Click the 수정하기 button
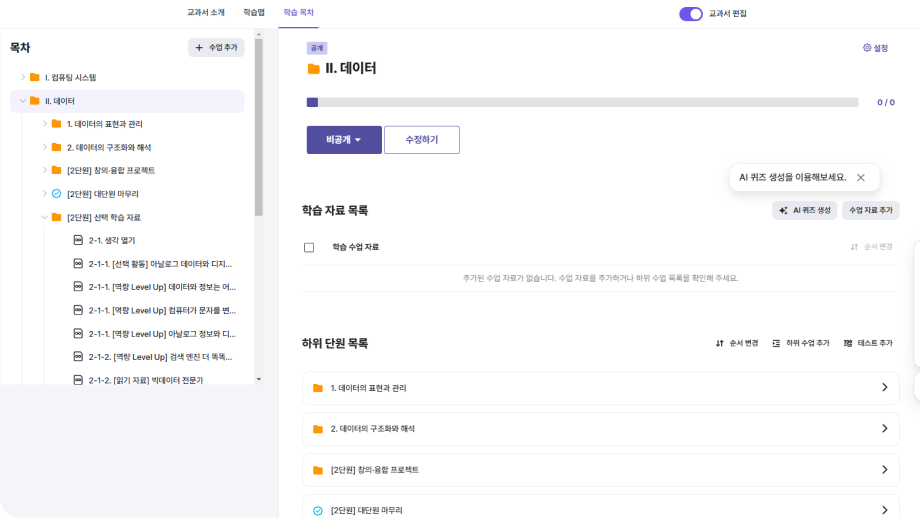The width and height of the screenshot is (920, 518). pos(421,140)
